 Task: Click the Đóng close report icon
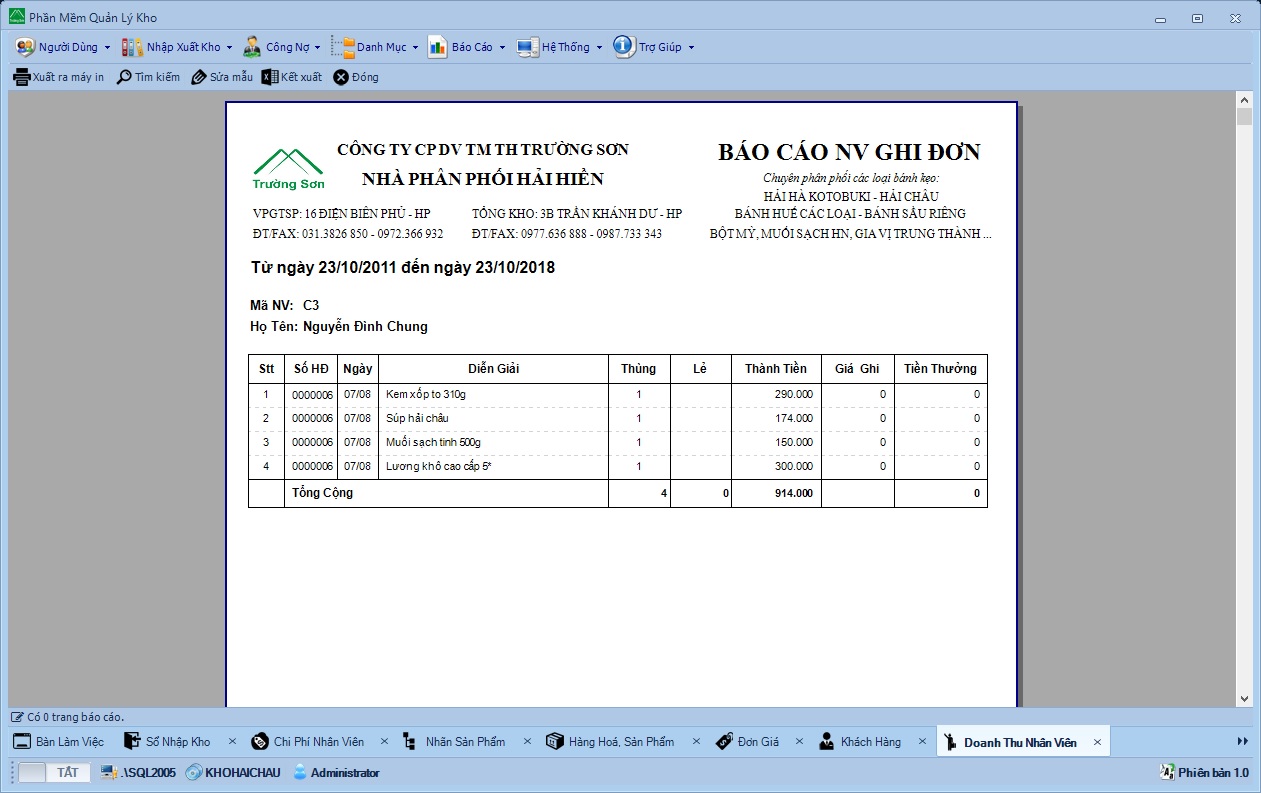(341, 77)
